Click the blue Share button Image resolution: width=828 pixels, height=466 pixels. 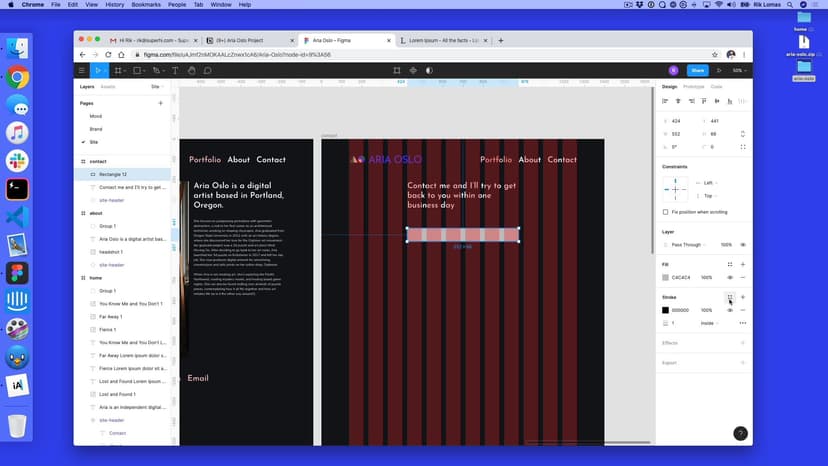[697, 70]
